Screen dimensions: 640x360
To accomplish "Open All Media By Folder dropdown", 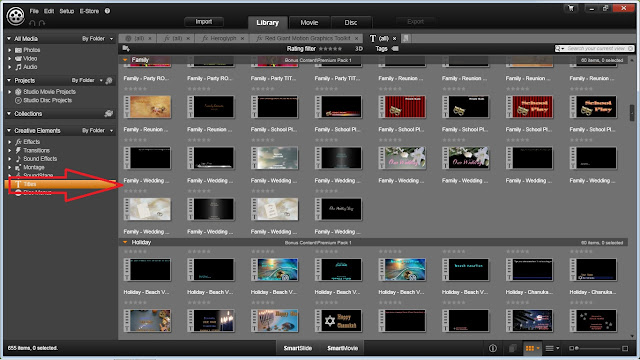I will [98, 38].
